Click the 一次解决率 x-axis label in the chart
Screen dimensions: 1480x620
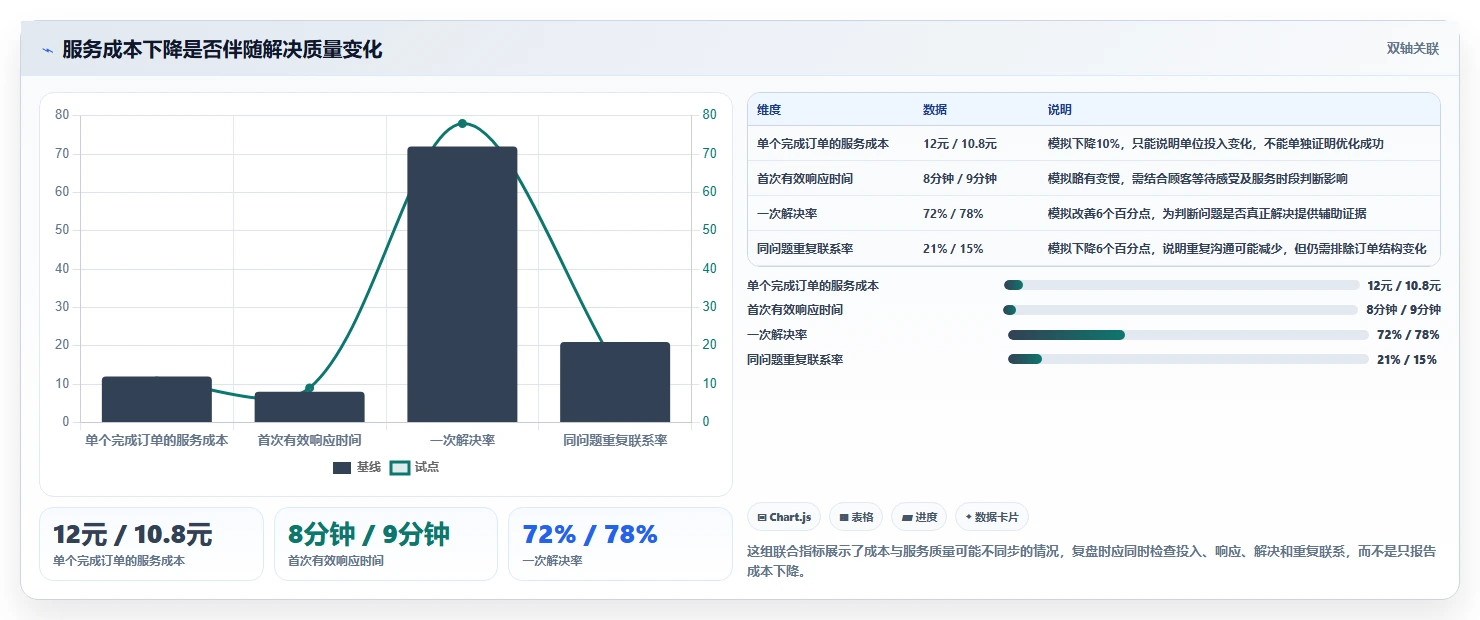coord(462,440)
